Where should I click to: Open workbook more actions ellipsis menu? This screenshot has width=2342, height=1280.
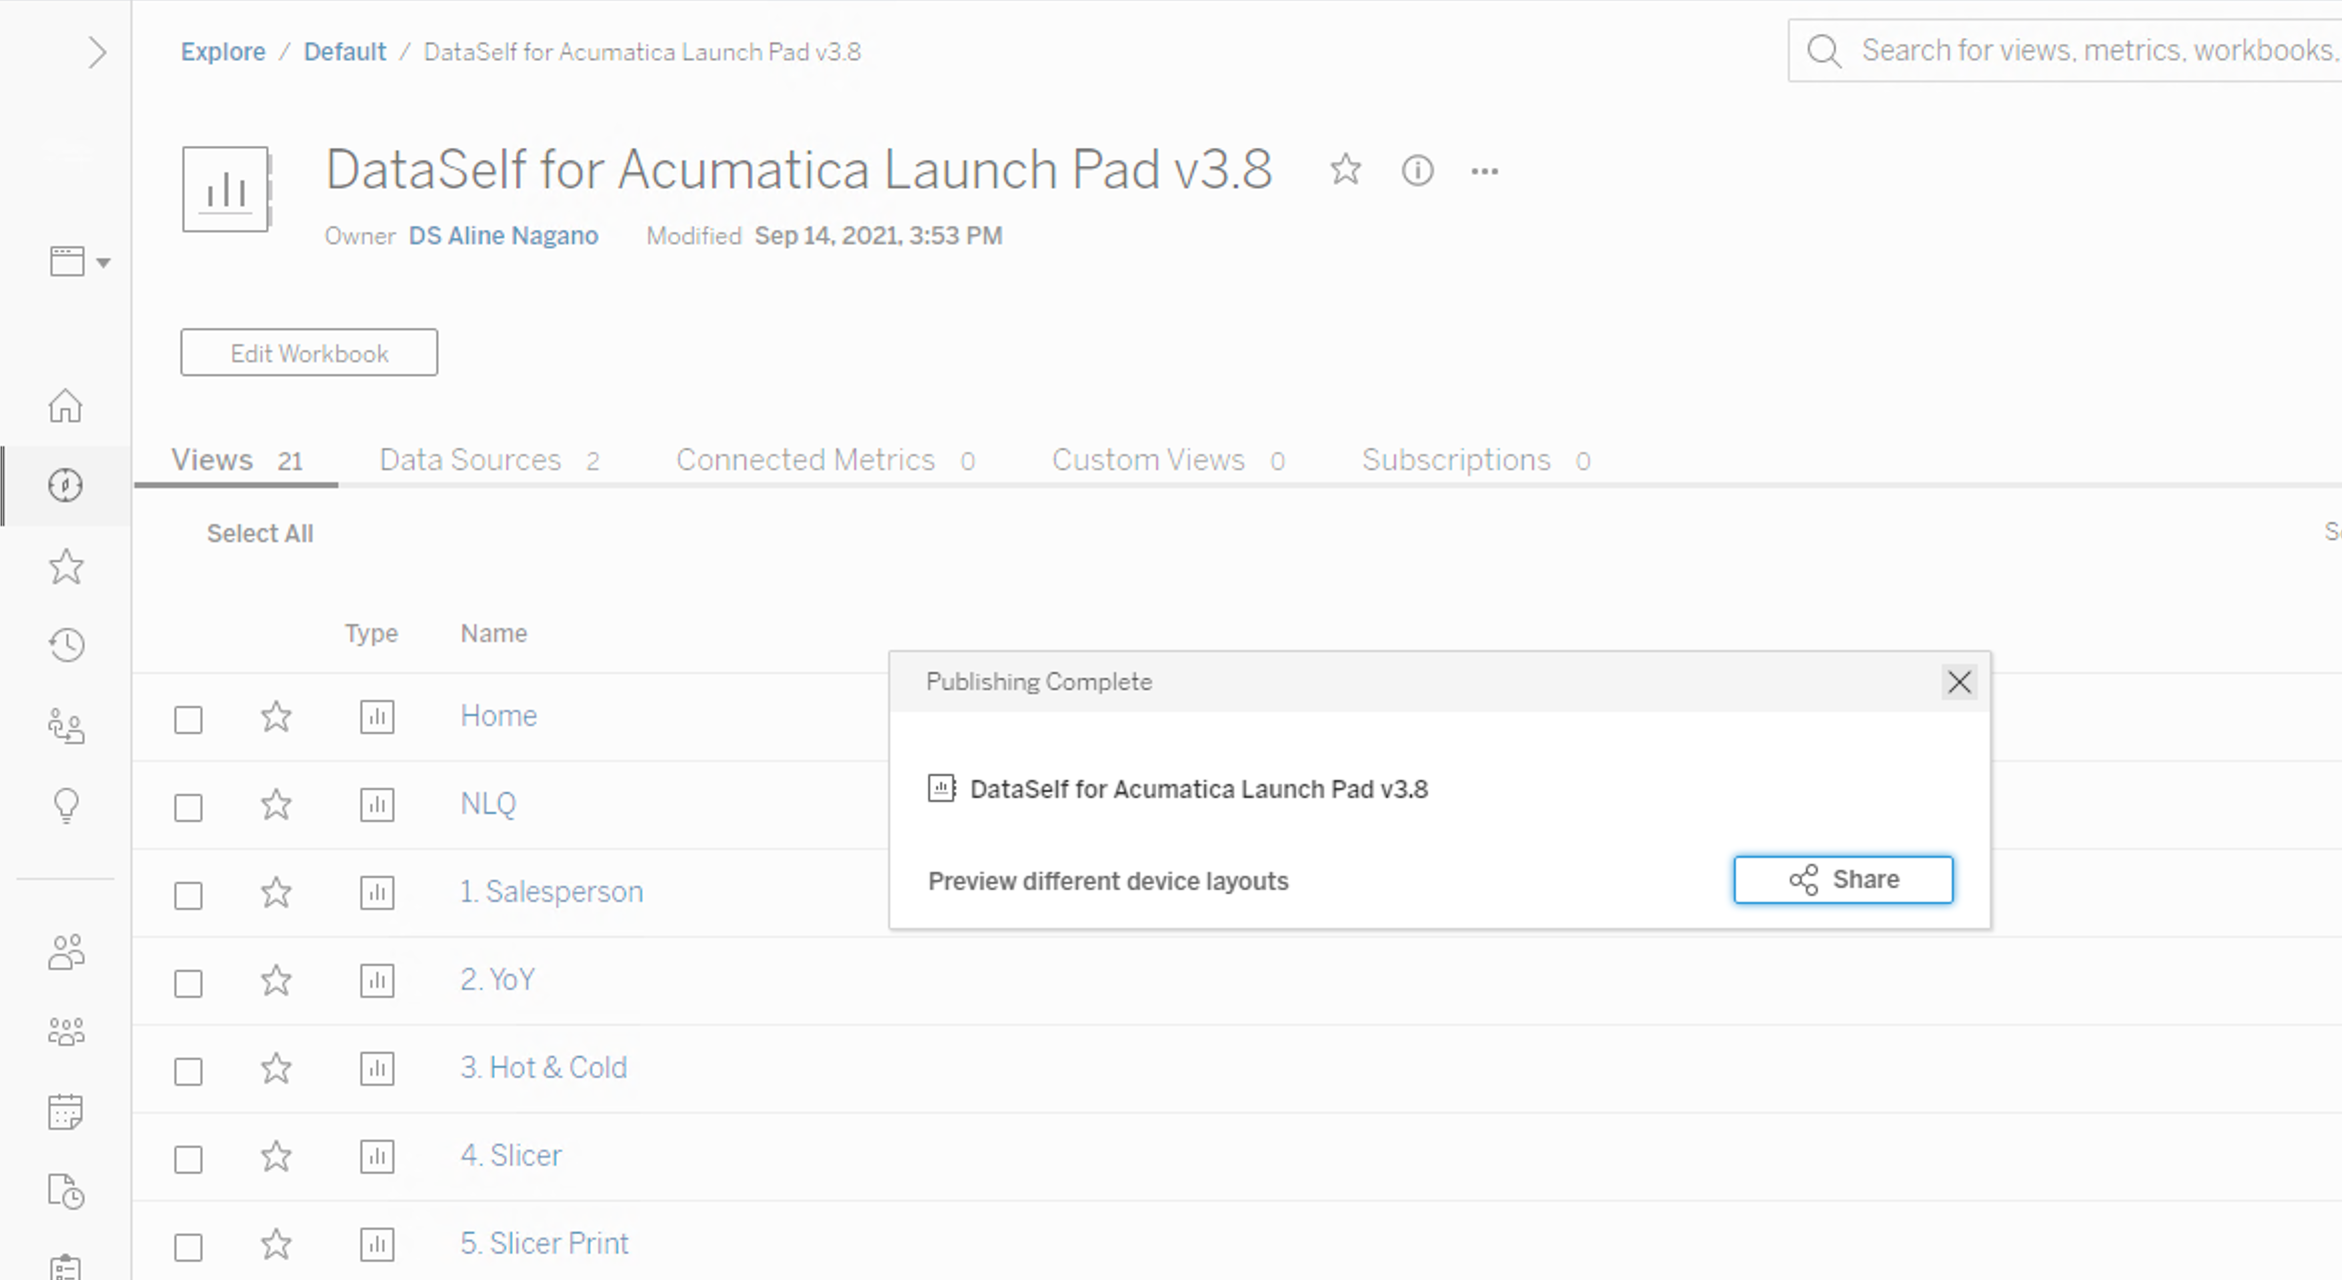(x=1484, y=172)
